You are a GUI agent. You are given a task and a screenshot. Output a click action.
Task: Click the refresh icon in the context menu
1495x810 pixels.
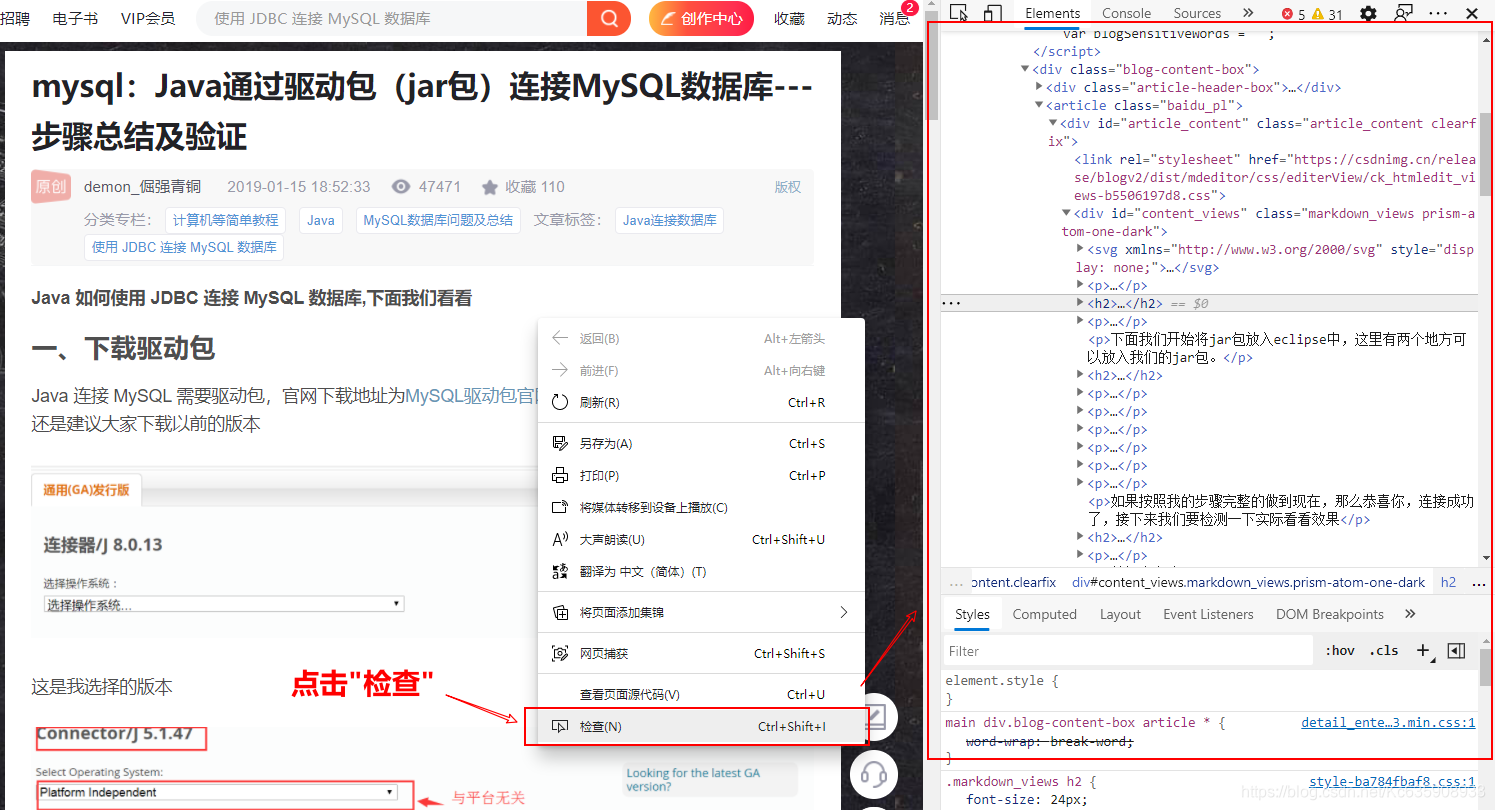pos(560,402)
